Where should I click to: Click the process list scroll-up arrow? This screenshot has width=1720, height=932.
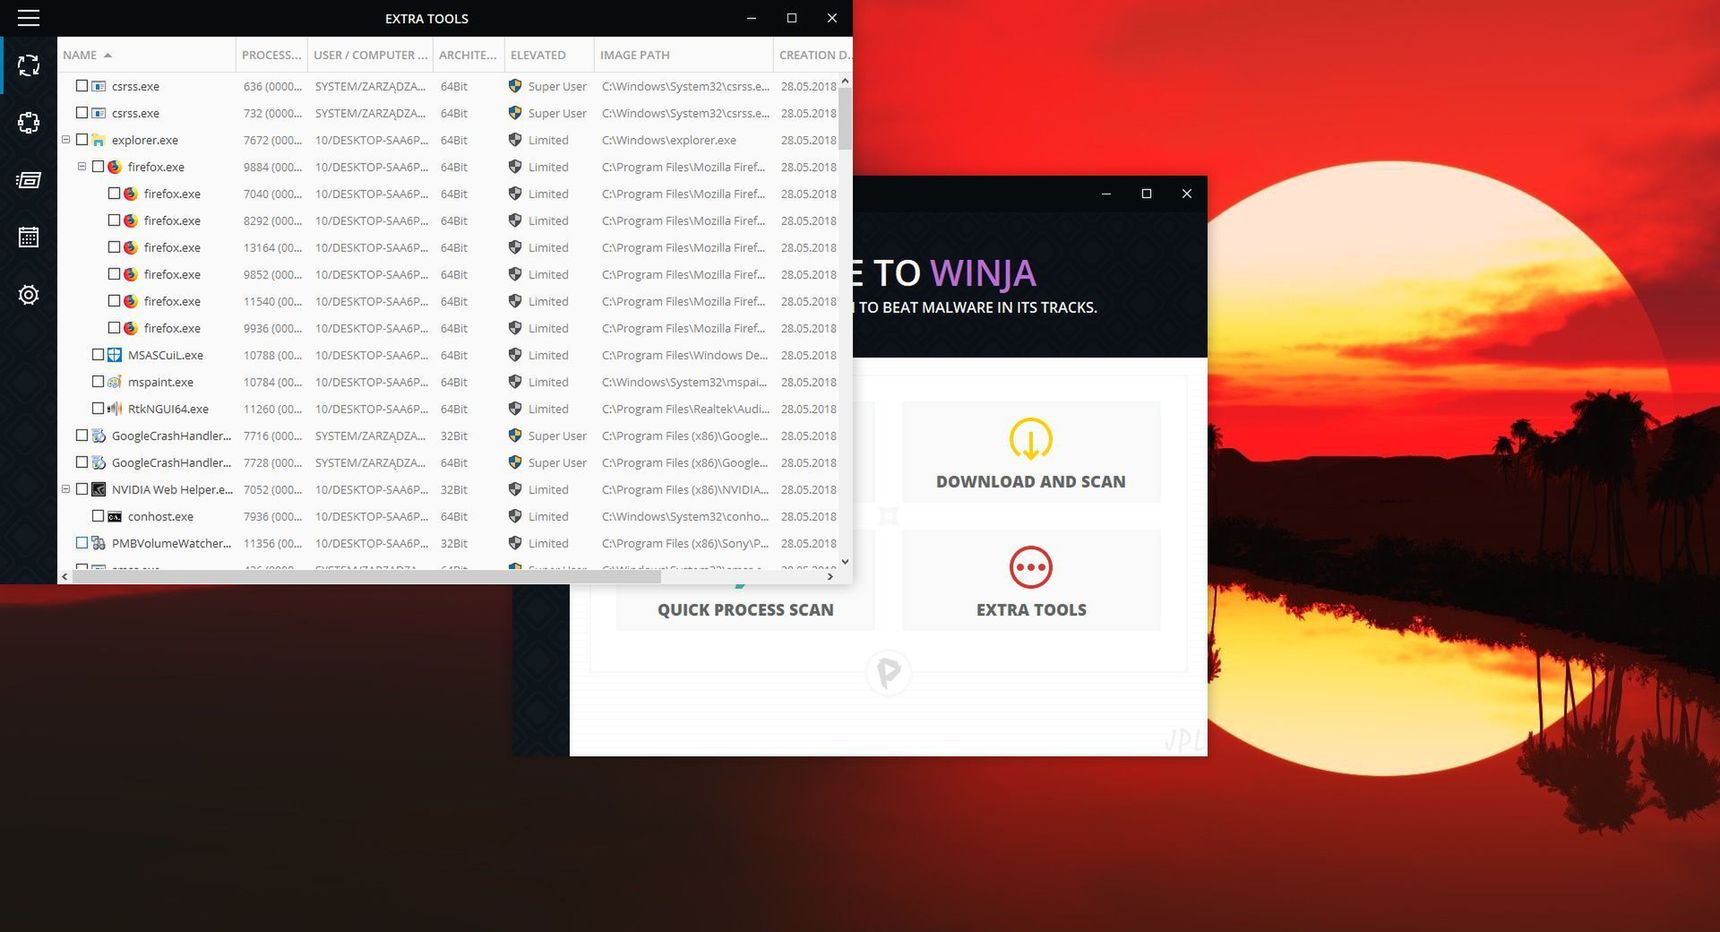coord(845,80)
